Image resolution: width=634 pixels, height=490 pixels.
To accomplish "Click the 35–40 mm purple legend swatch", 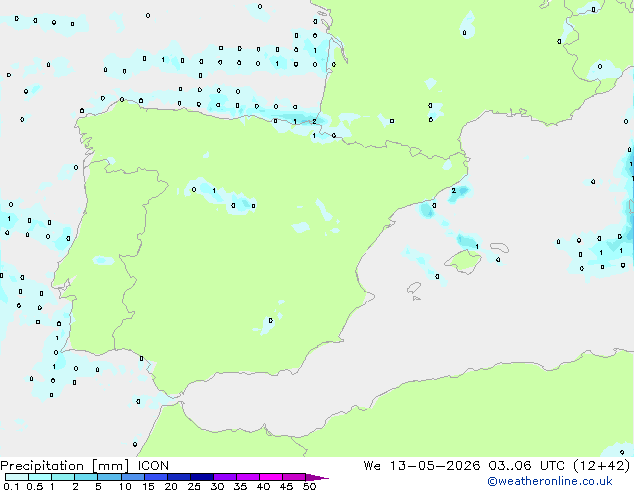I will [247, 477].
